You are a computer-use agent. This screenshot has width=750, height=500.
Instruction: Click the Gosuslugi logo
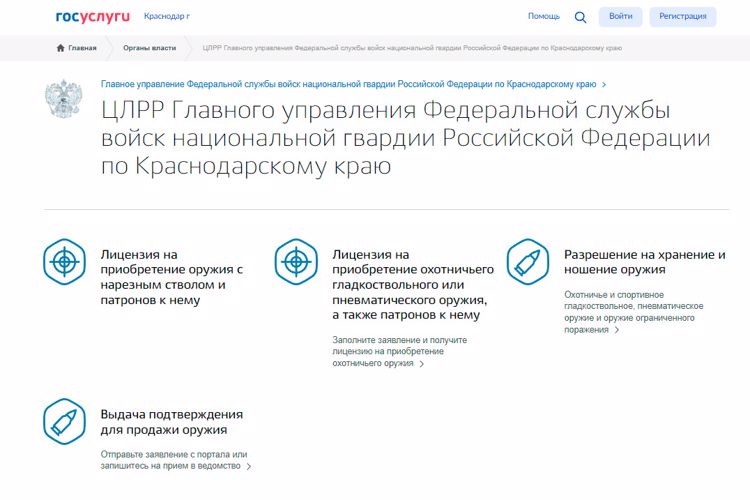(92, 17)
